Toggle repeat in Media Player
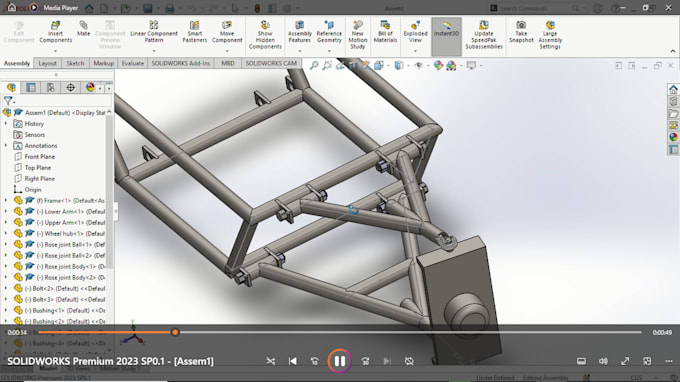680x382 pixels. (409, 361)
